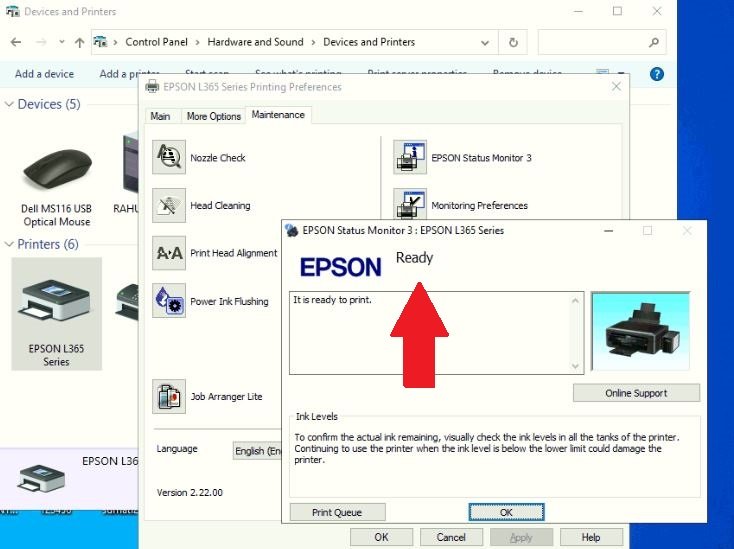
Task: Click the 'It is ready to print.' message
Action: [x=332, y=300]
